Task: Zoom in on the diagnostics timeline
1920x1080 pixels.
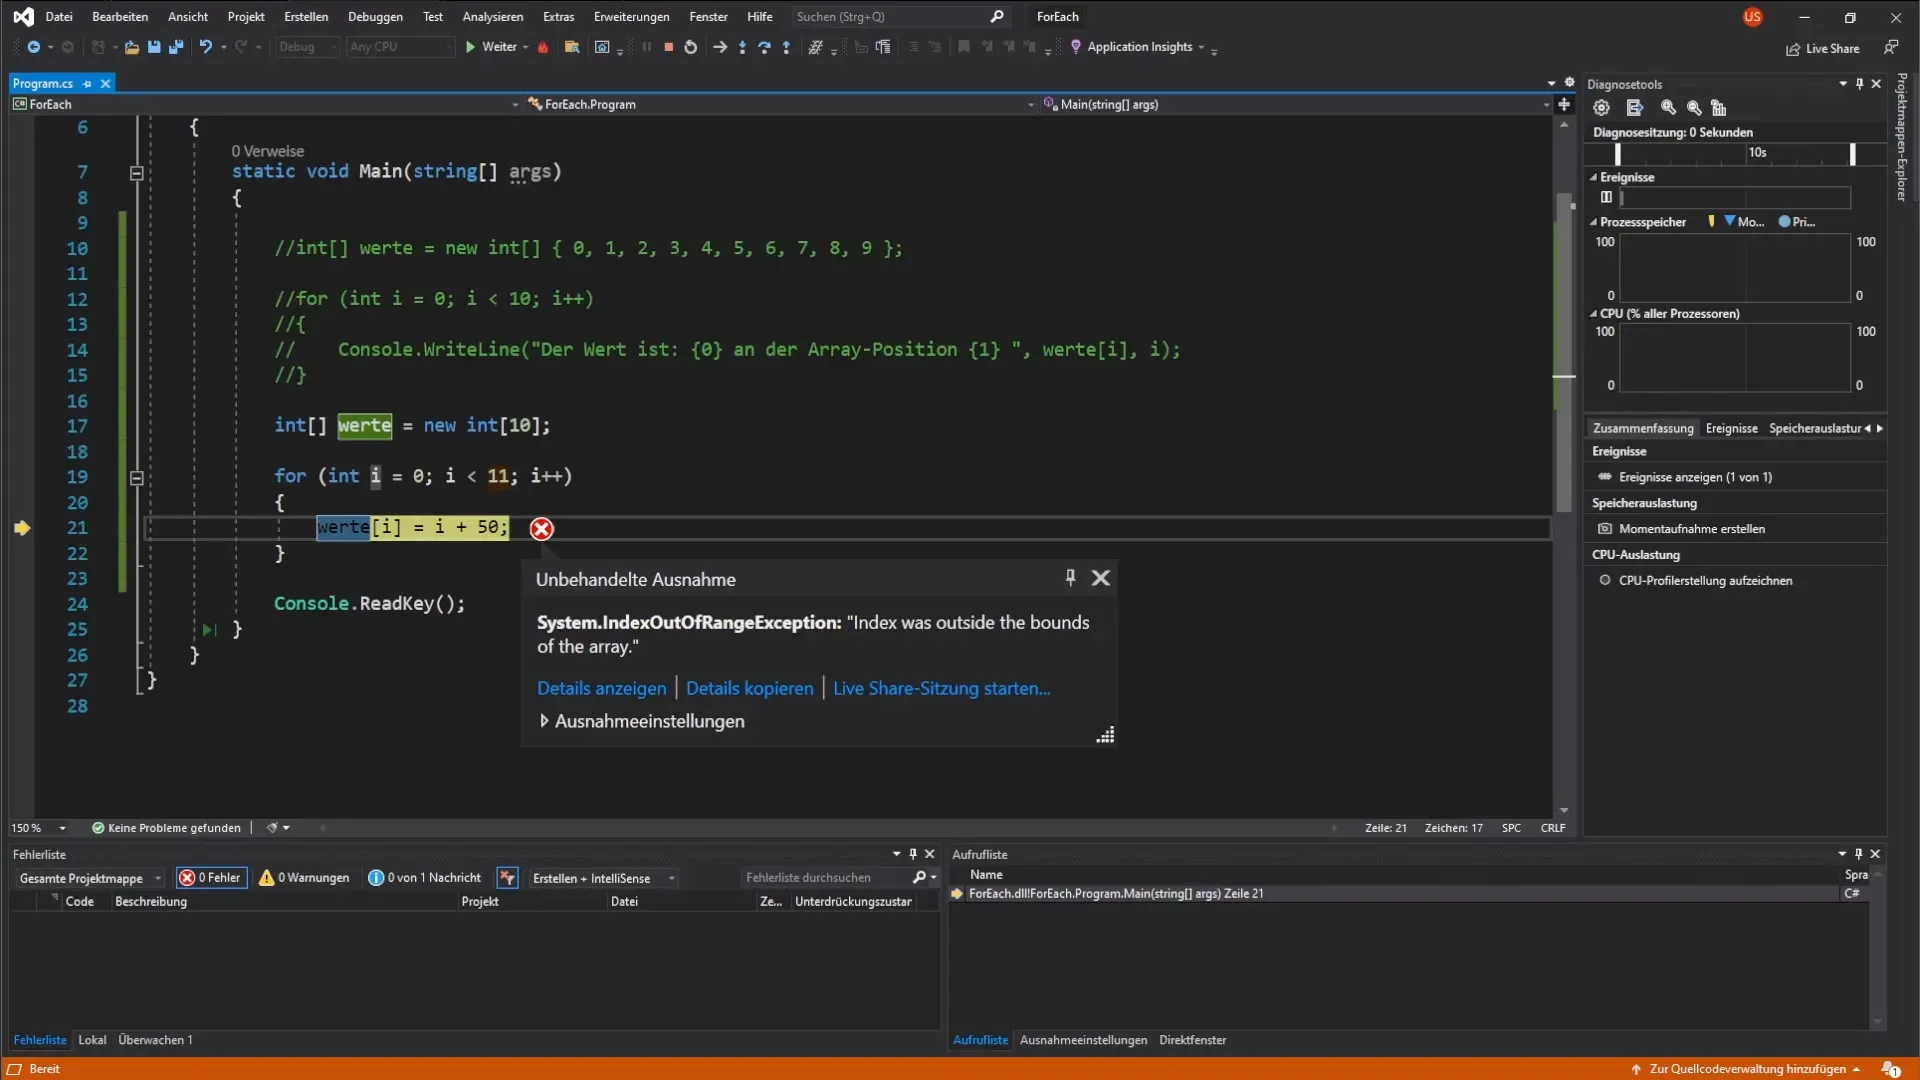Action: (1668, 108)
